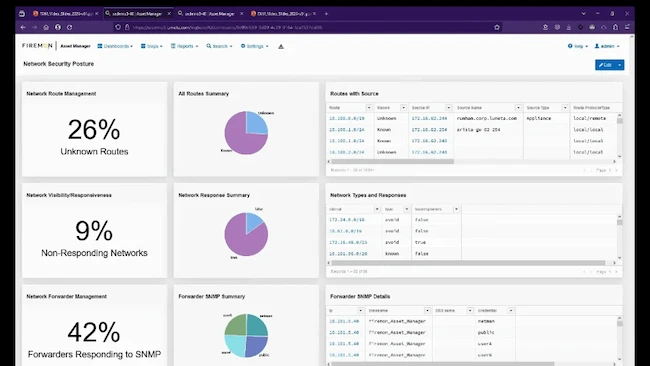Click the Network Types and Responses horizontal scrollbar
The image size is (650, 366).
pyautogui.click(x=468, y=263)
